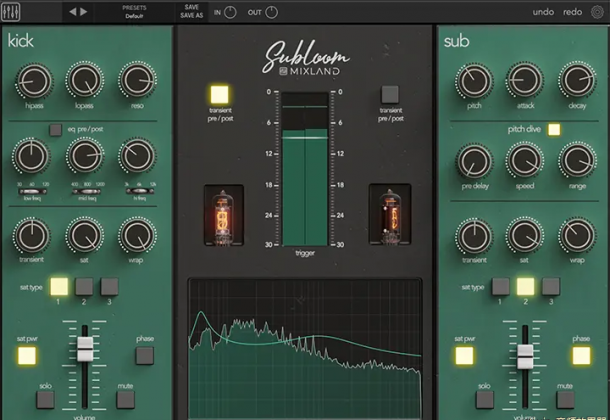Image resolution: width=610 pixels, height=420 pixels.
Task: Select sub sat type 3
Action: pos(551,287)
